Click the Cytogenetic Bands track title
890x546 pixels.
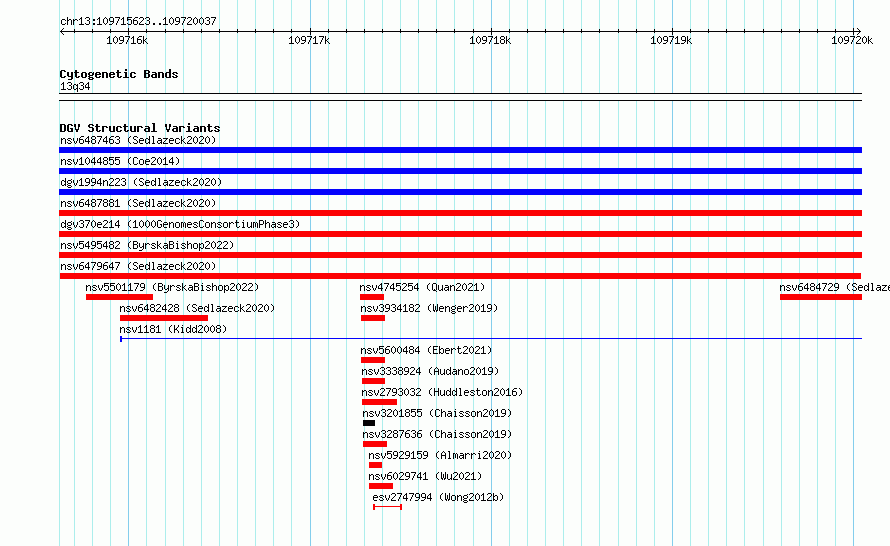pos(119,74)
